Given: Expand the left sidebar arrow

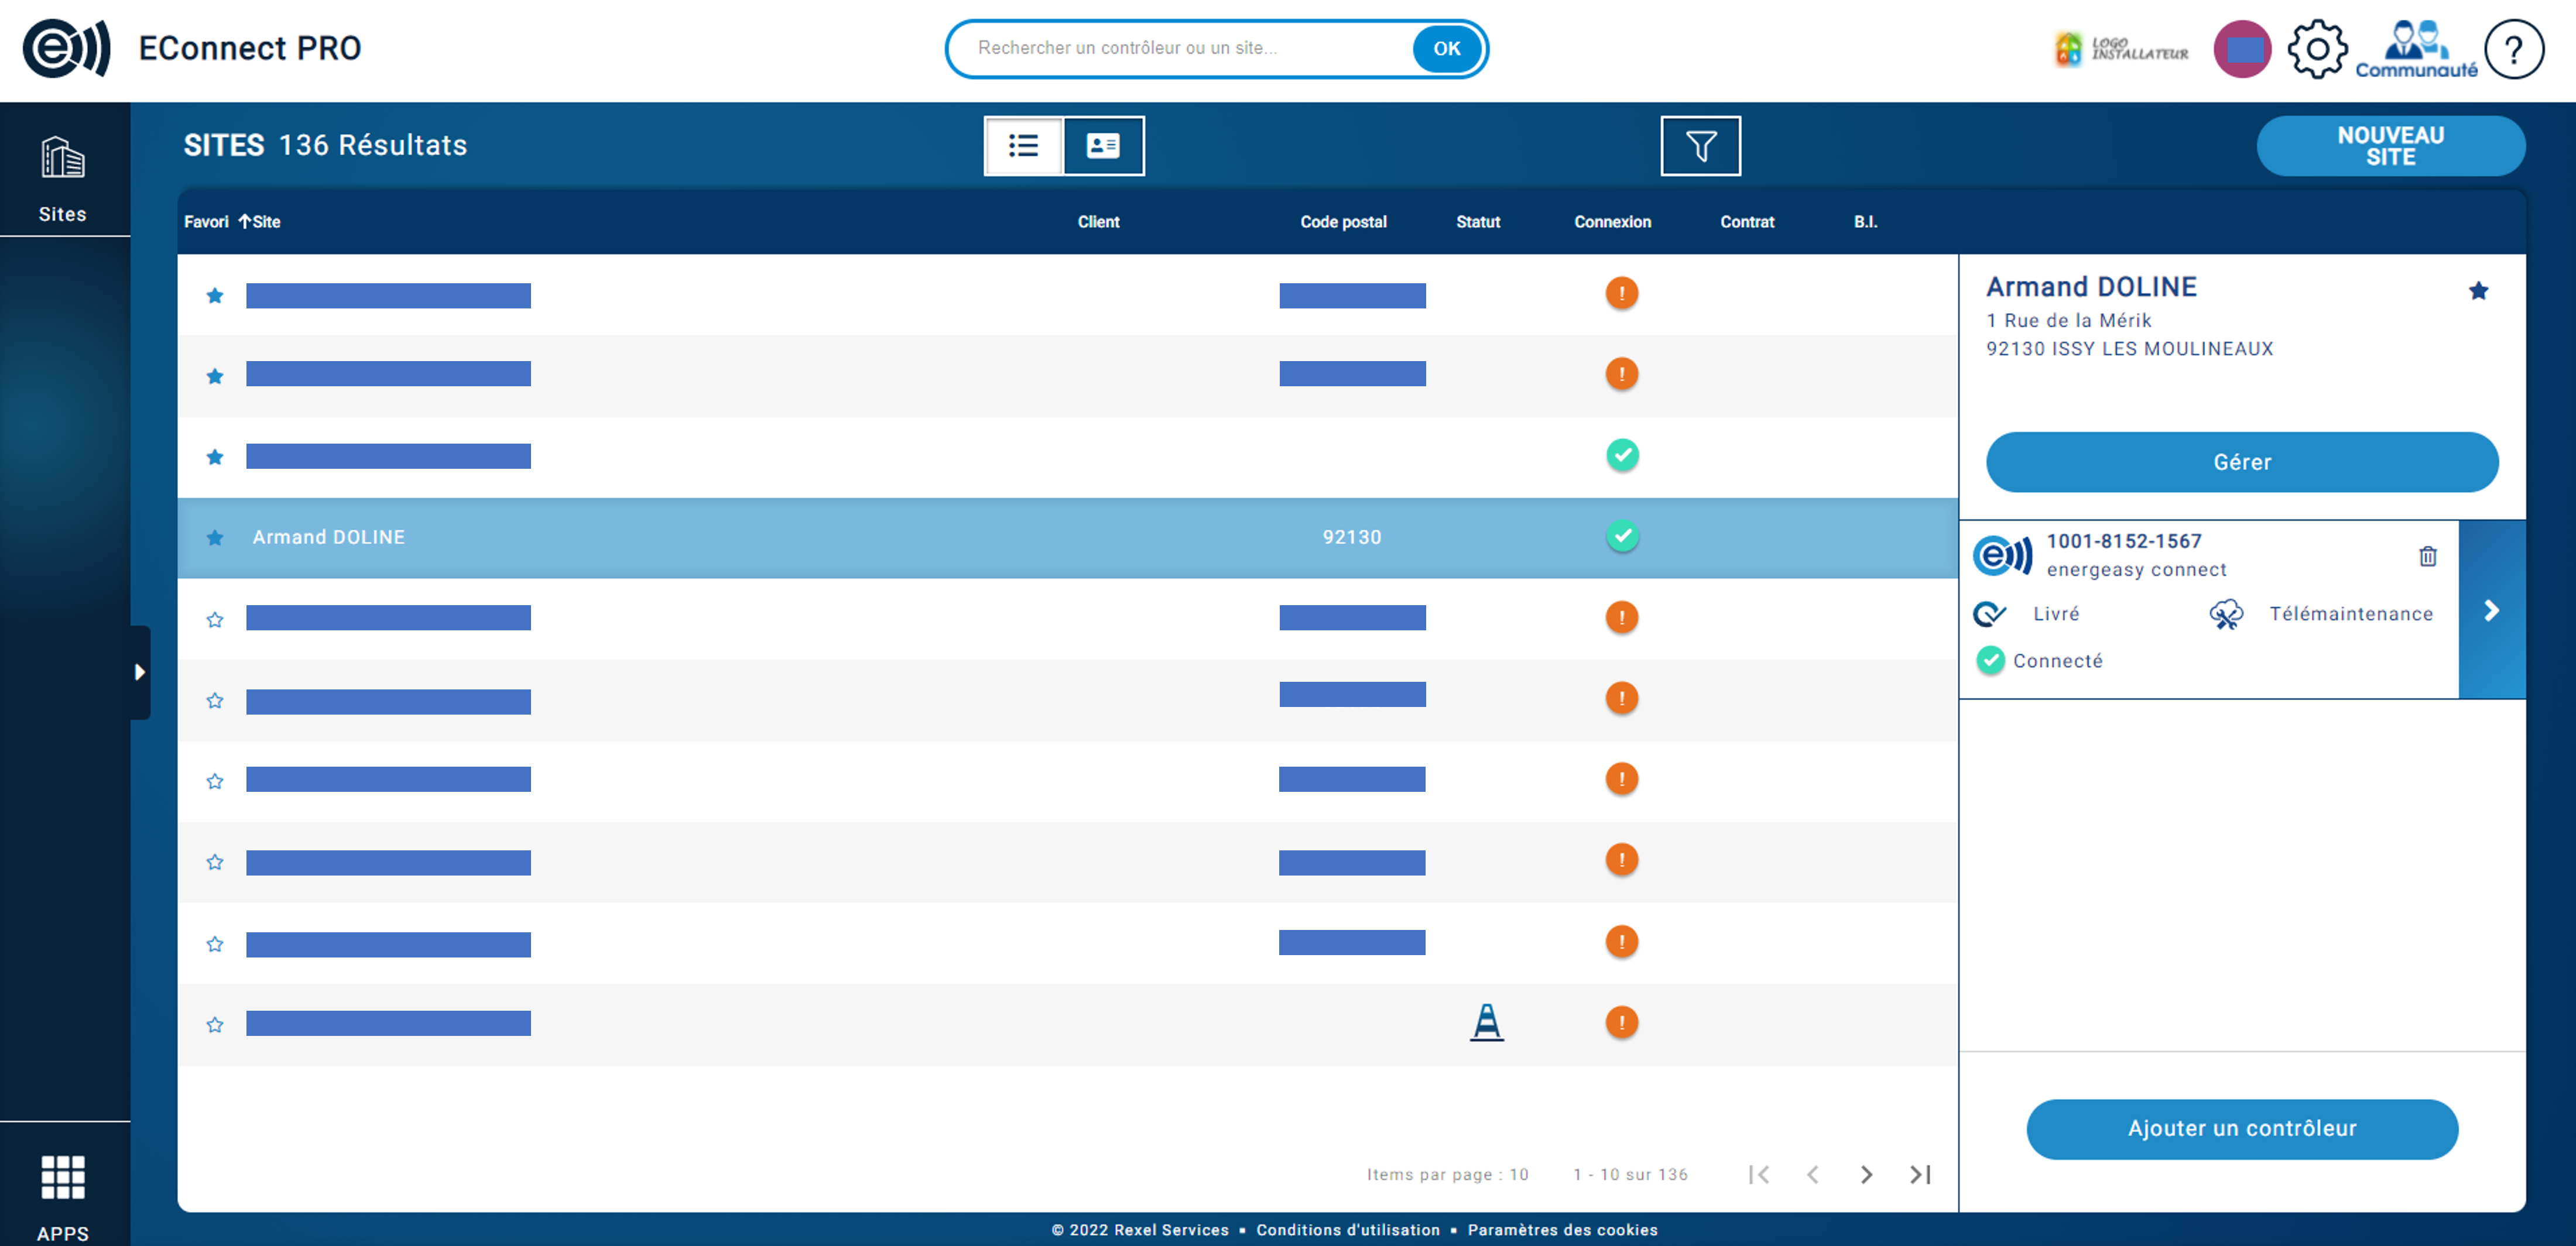Looking at the screenshot, I should [139, 671].
